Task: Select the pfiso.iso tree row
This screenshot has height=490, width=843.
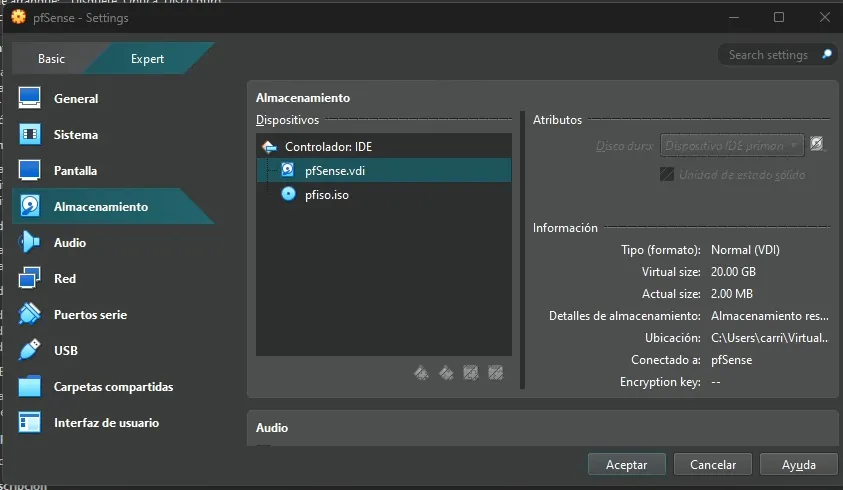Action: click(x=384, y=194)
